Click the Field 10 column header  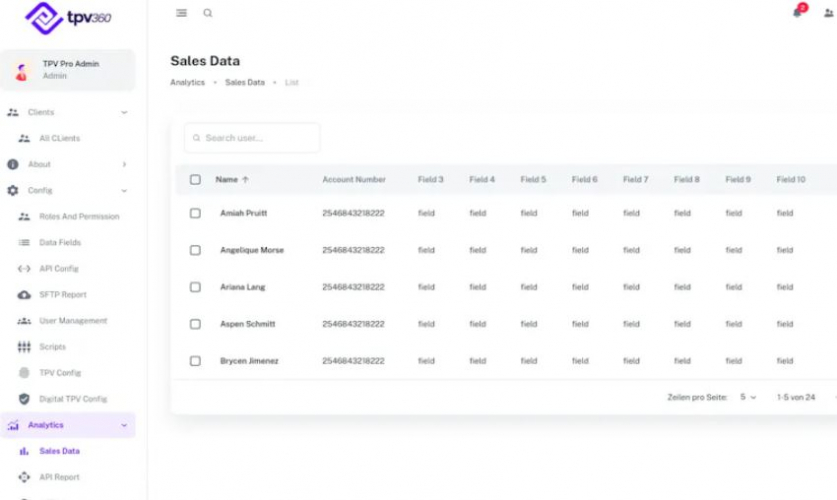click(791, 179)
